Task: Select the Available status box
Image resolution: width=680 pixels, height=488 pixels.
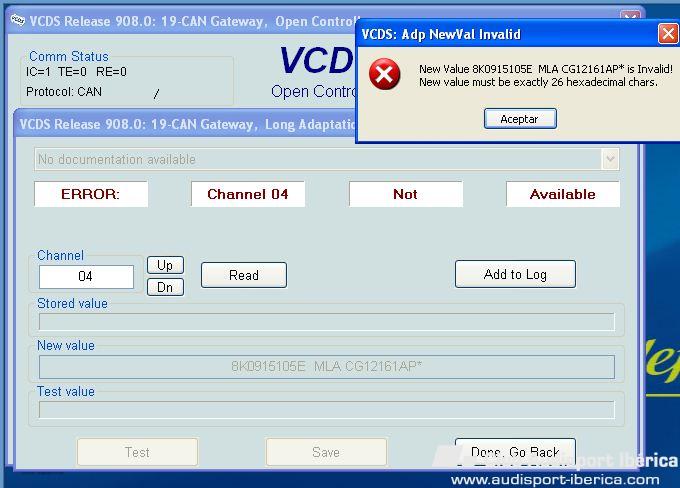Action: (562, 194)
